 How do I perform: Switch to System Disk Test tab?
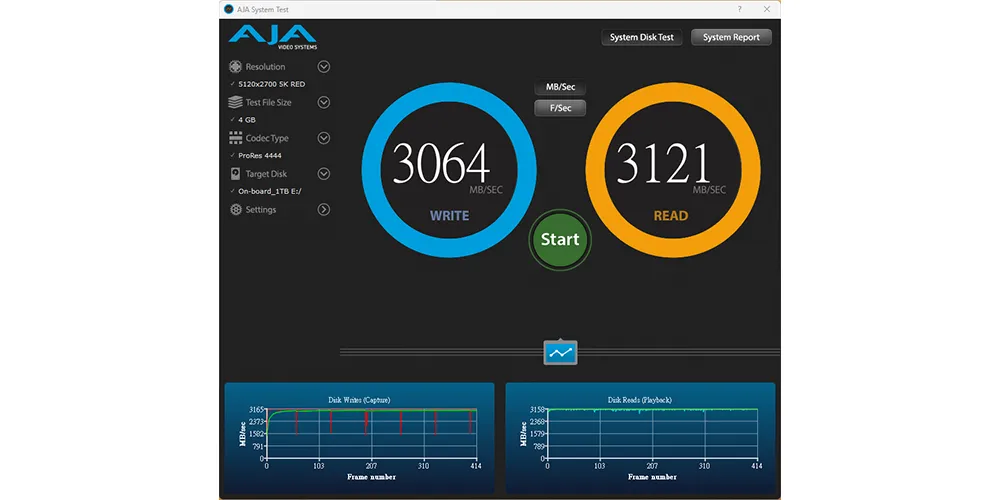(x=642, y=37)
